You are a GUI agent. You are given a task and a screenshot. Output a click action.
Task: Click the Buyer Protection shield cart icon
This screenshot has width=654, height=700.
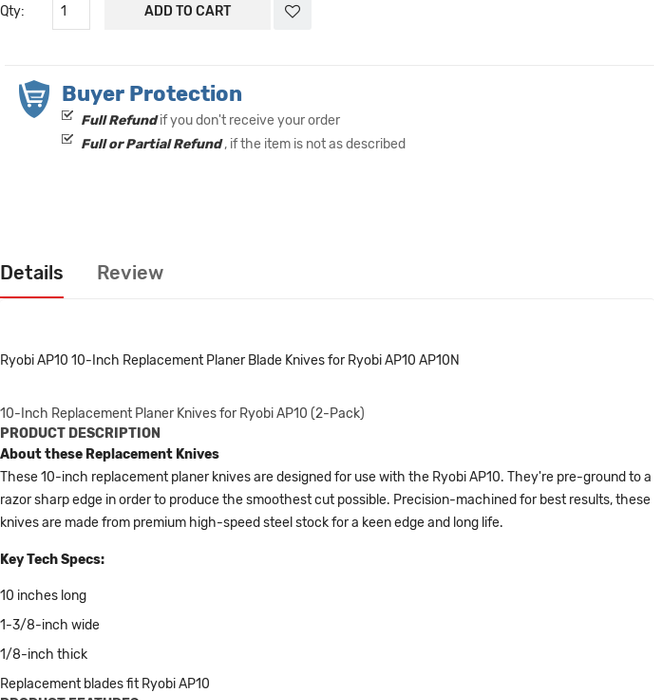[34, 98]
